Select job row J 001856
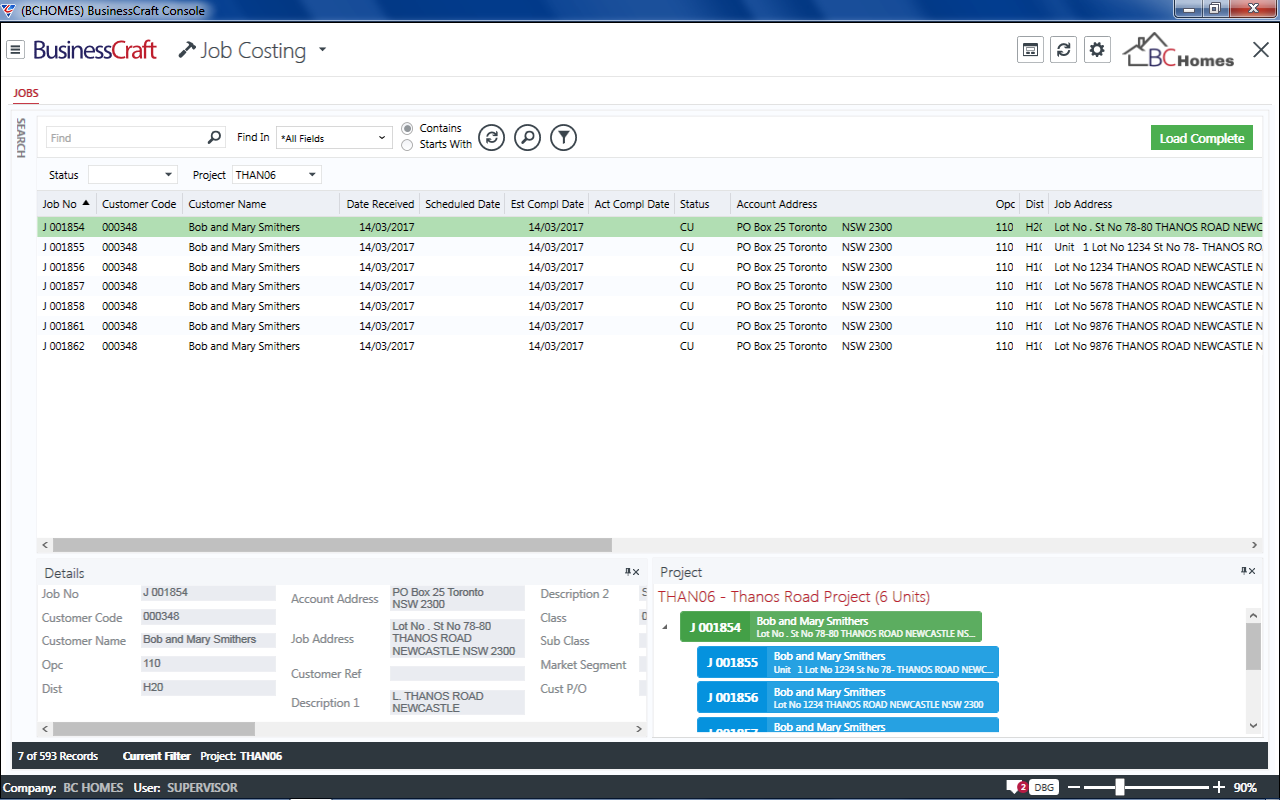1280x800 pixels. (650, 267)
